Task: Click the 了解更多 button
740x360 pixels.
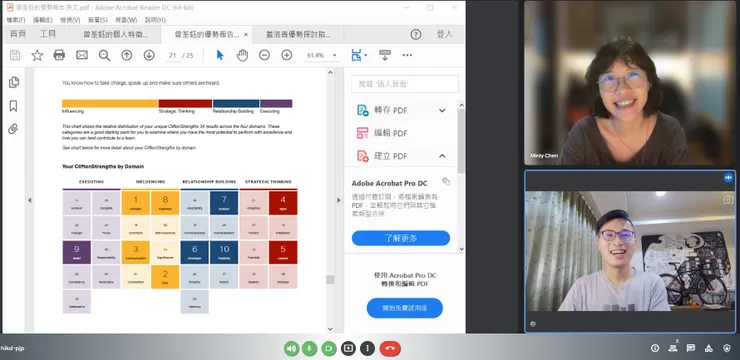Action: pyautogui.click(x=401, y=238)
